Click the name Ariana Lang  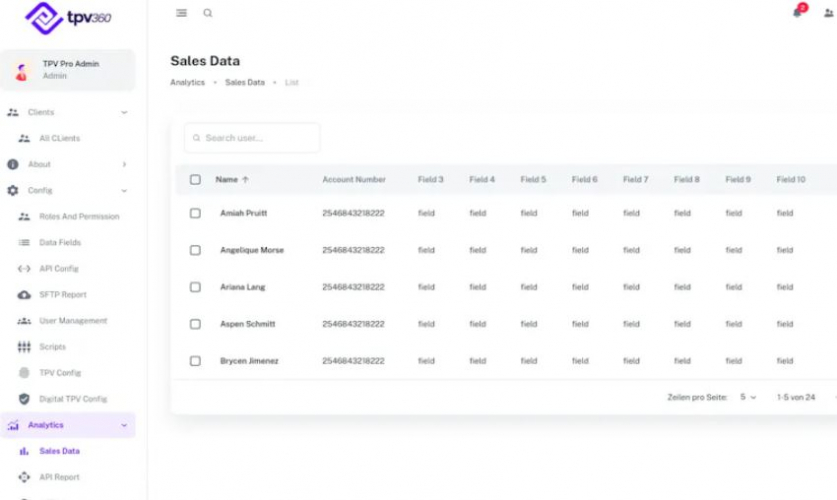[x=242, y=287]
